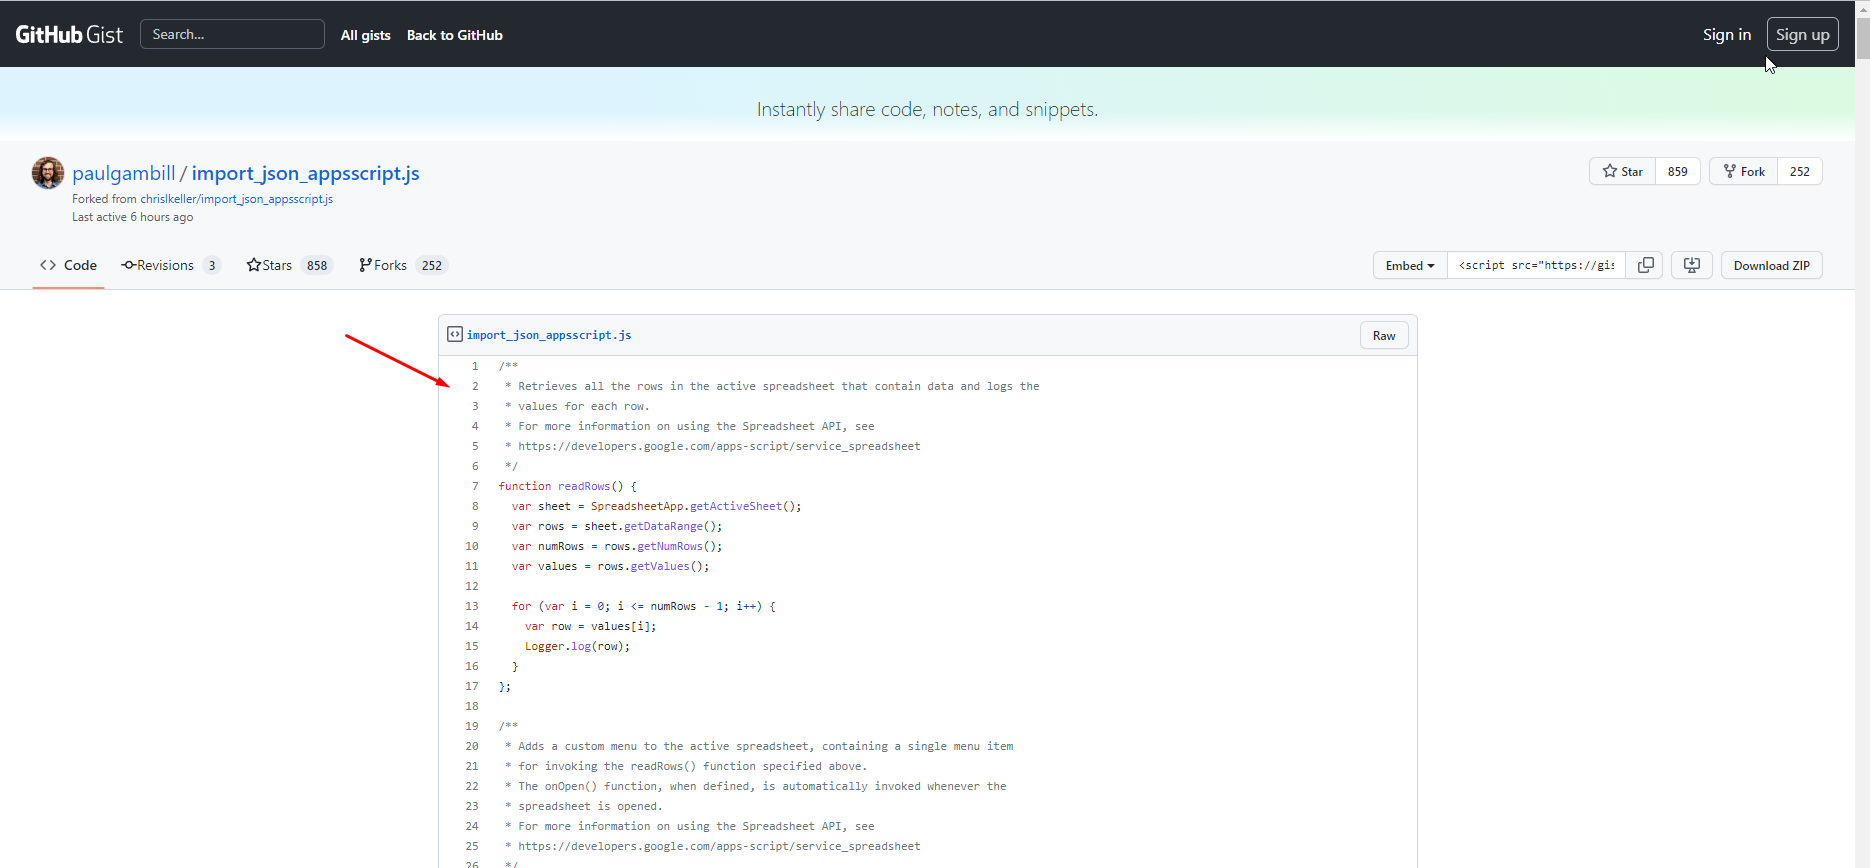Open the Code tab

click(68, 265)
